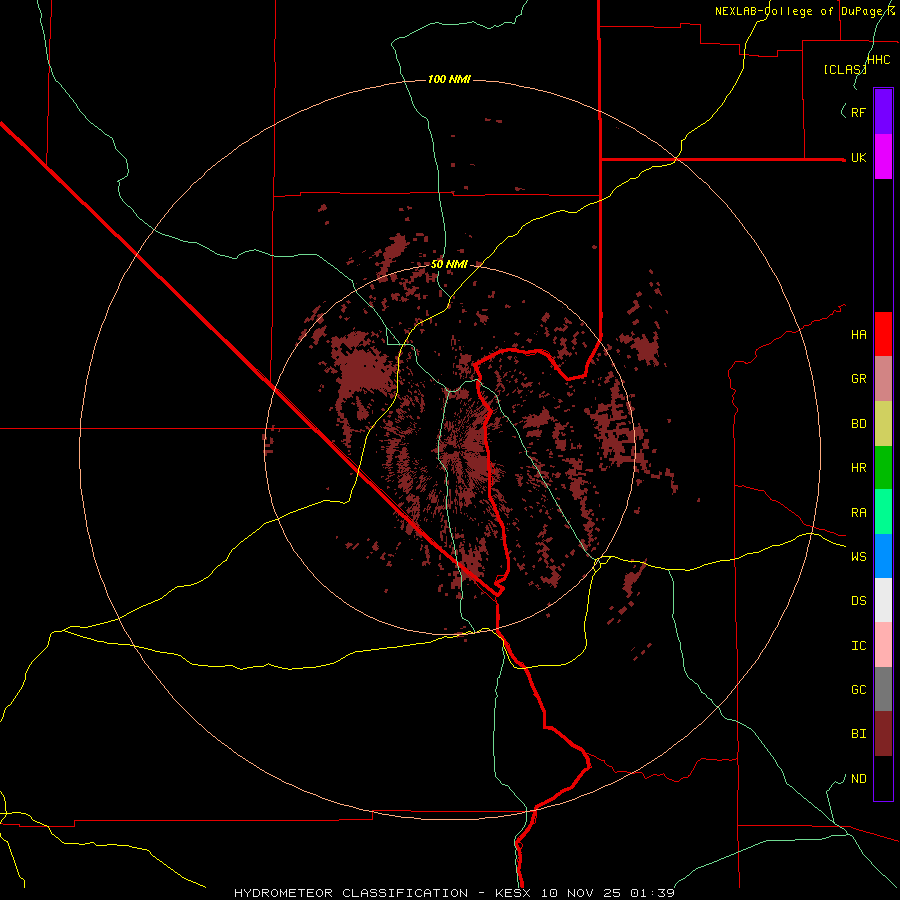Pick the WS blue legend swatch
The height and width of the screenshot is (900, 900).
pos(883,556)
